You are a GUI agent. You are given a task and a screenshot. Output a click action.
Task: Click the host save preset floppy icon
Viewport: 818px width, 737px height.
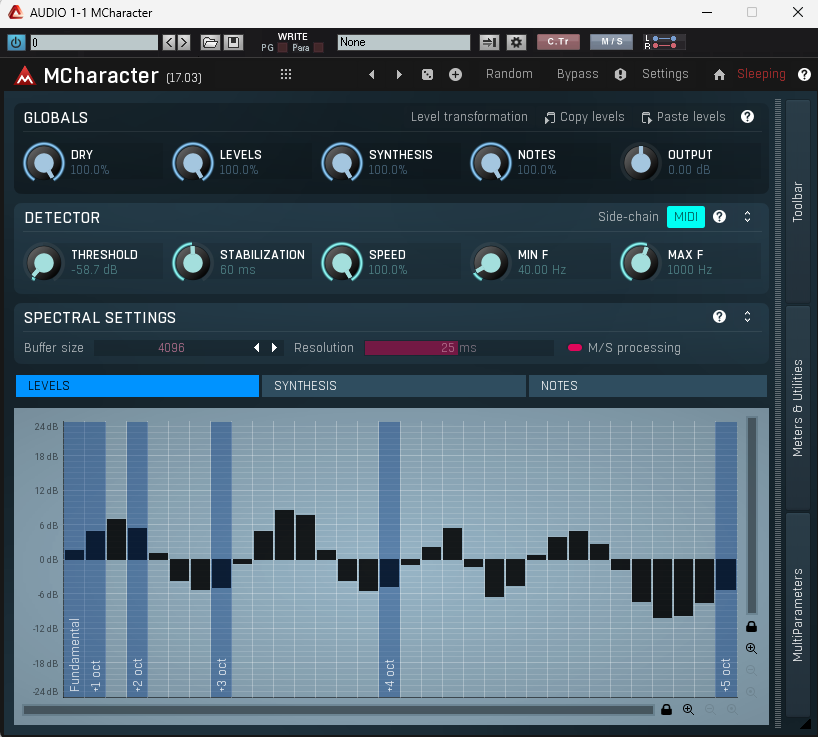233,42
